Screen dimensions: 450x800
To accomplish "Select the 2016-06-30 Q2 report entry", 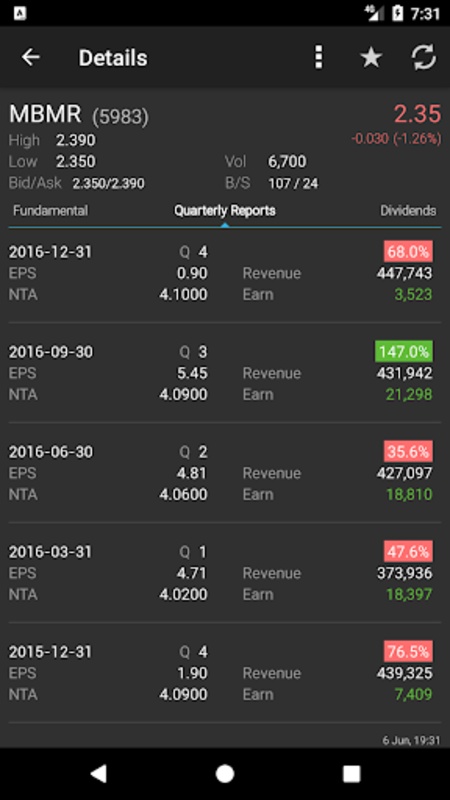I will point(225,473).
